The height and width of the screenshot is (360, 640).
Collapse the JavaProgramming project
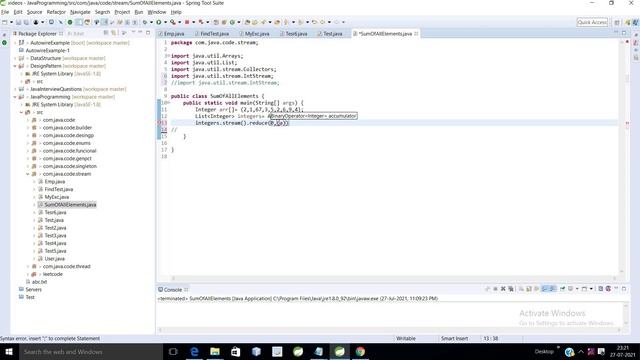tap(16, 97)
